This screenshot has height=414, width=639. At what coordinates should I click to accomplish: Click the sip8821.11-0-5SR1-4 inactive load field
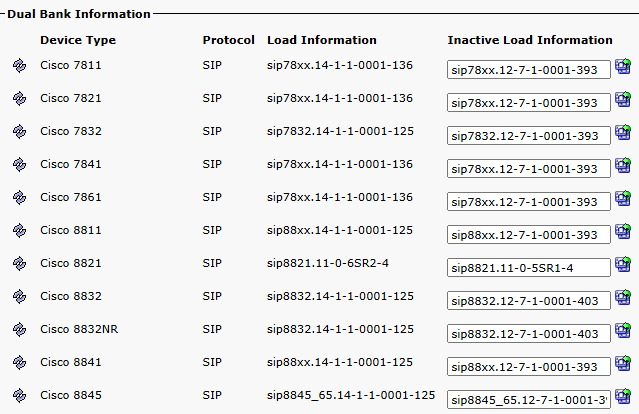click(x=529, y=267)
